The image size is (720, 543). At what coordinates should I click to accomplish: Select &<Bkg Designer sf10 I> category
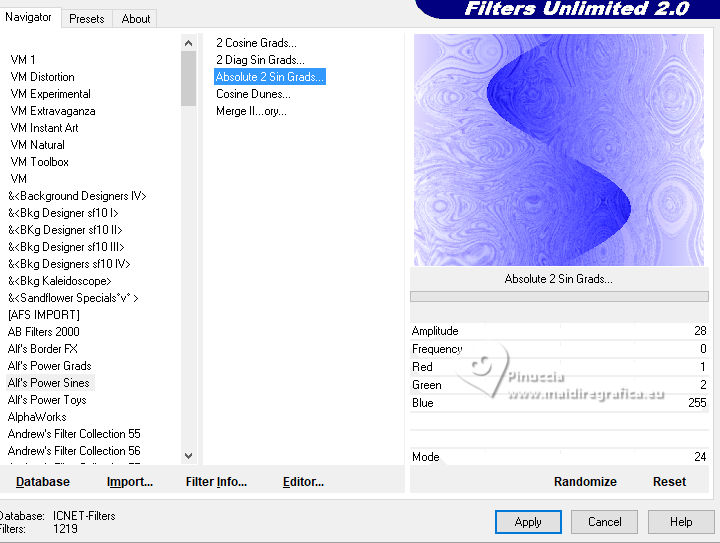point(63,213)
